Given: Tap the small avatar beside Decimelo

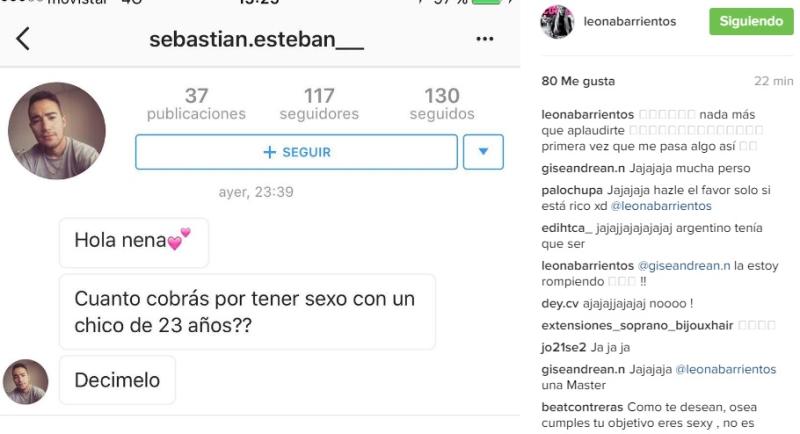Looking at the screenshot, I should click(x=26, y=382).
